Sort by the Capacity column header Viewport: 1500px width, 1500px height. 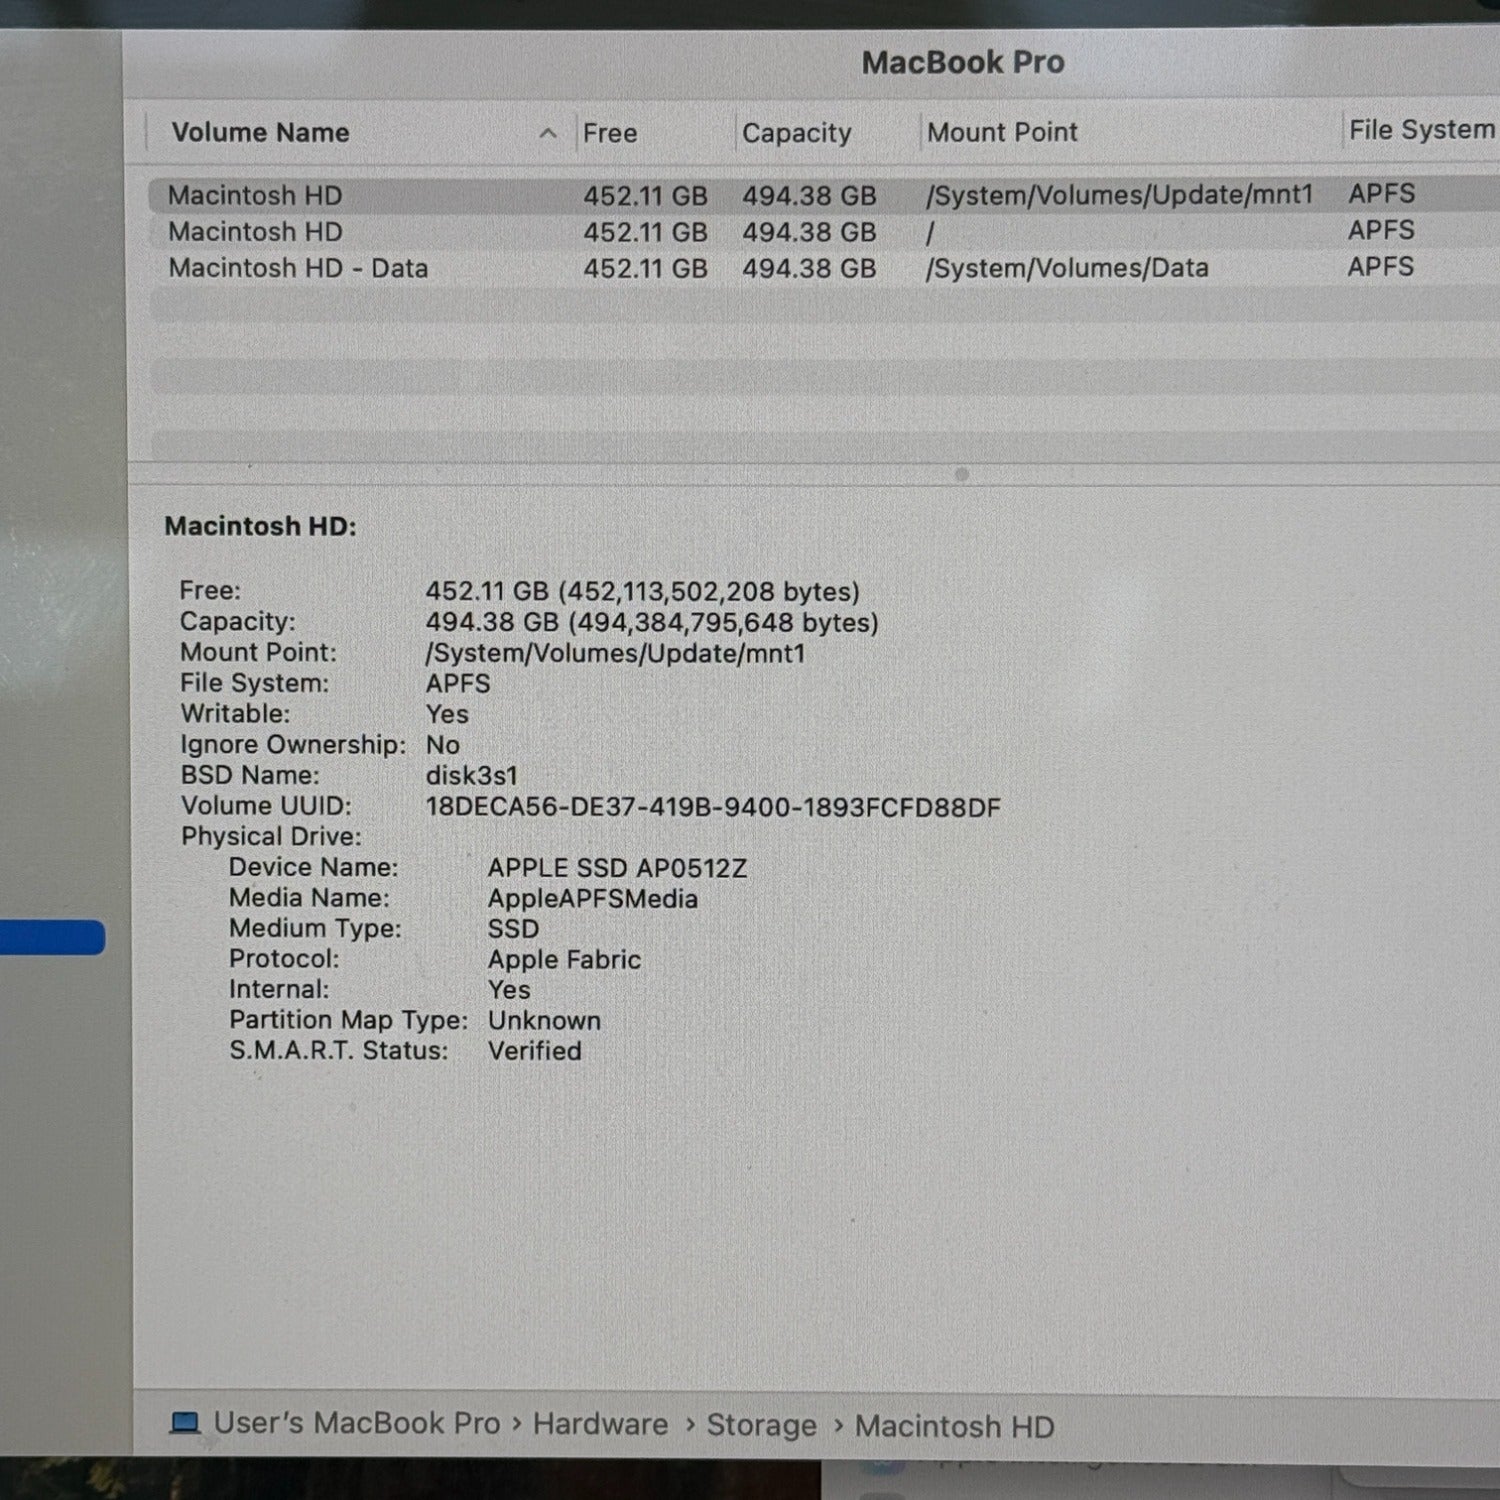(x=796, y=133)
